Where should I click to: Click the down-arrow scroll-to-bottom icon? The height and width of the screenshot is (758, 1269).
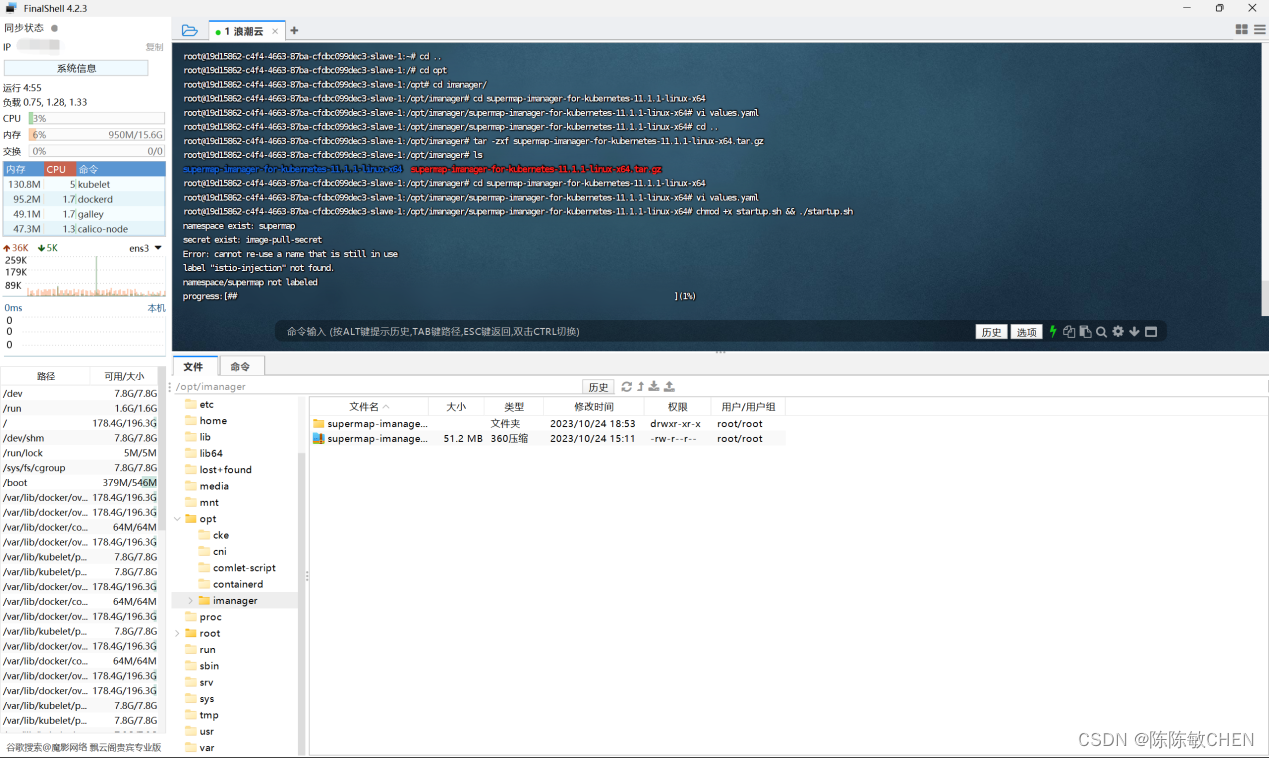point(1134,332)
